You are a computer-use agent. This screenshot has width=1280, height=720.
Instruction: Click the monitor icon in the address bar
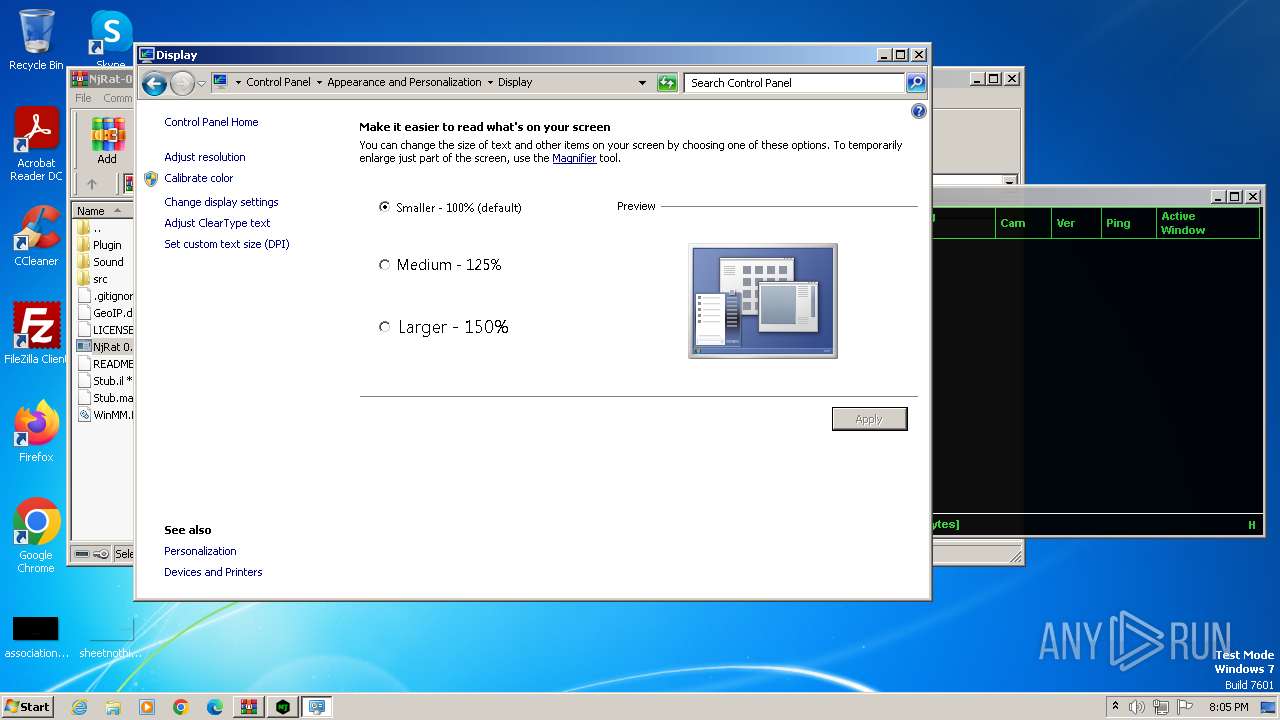pyautogui.click(x=221, y=82)
